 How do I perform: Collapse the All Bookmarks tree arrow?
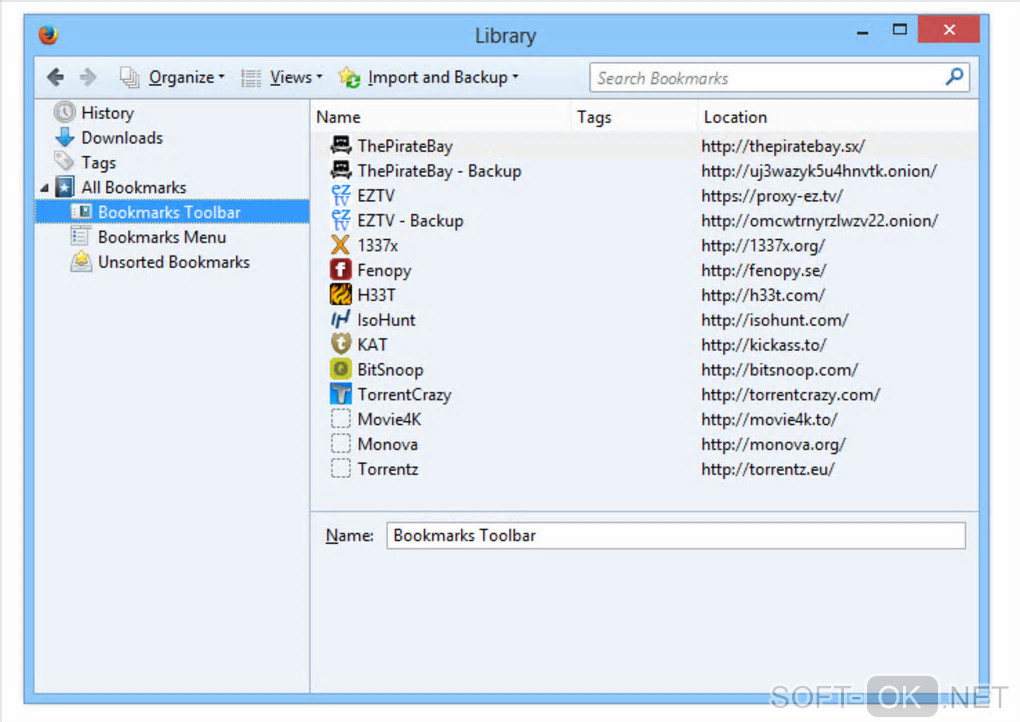click(44, 188)
